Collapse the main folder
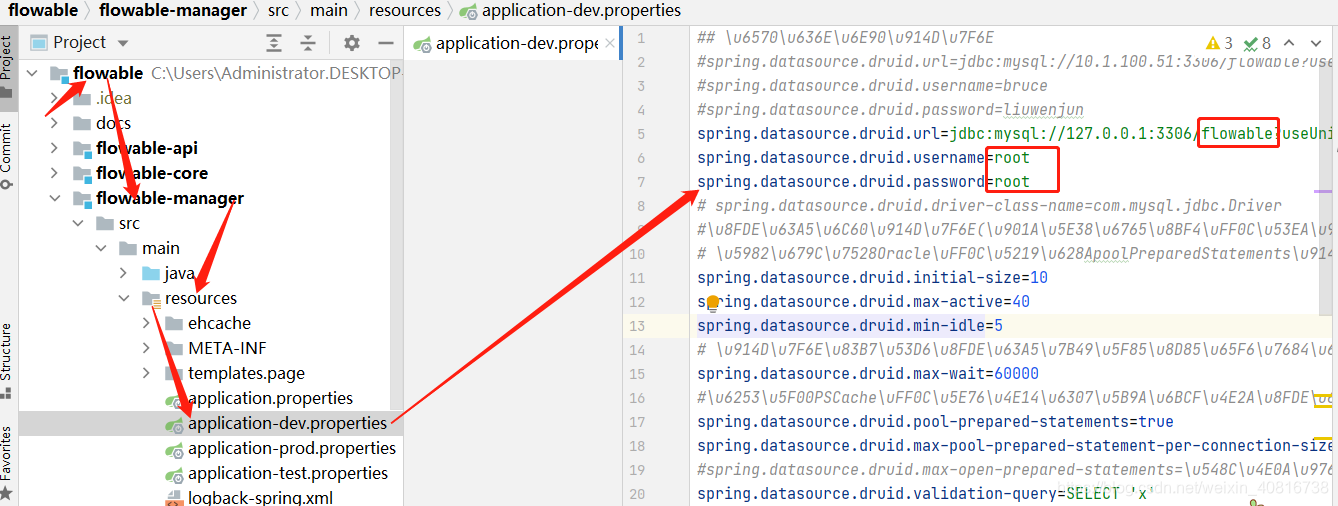 tap(101, 248)
